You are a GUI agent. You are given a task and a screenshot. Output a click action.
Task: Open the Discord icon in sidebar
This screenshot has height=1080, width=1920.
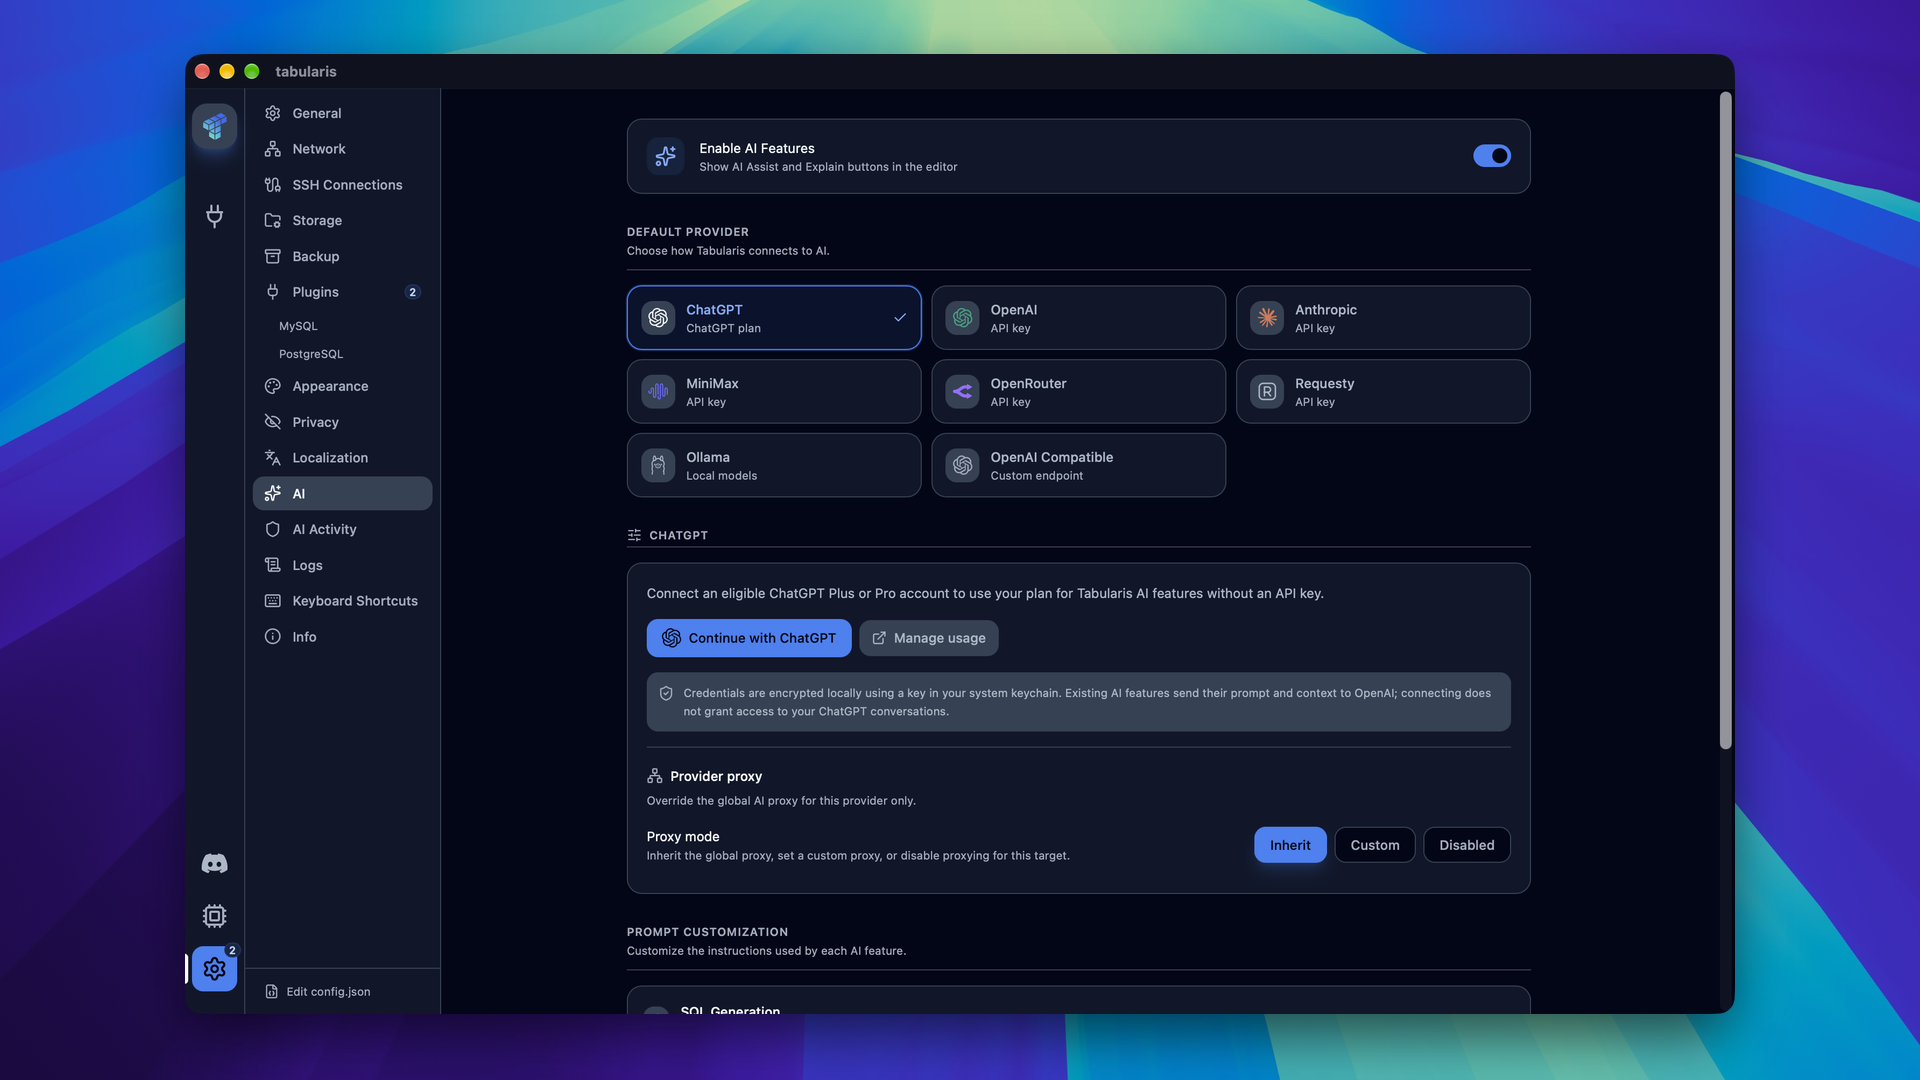click(x=214, y=863)
